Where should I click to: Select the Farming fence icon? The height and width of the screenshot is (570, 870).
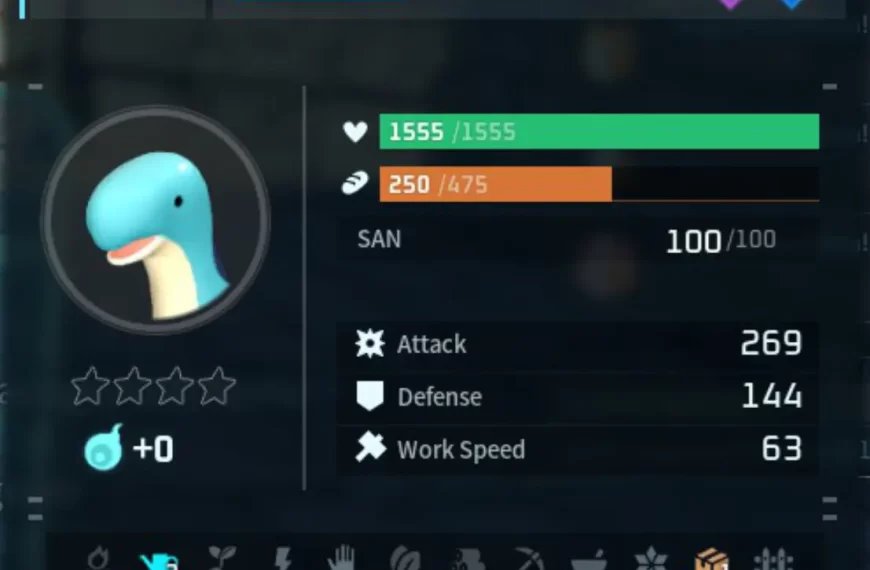(x=773, y=559)
